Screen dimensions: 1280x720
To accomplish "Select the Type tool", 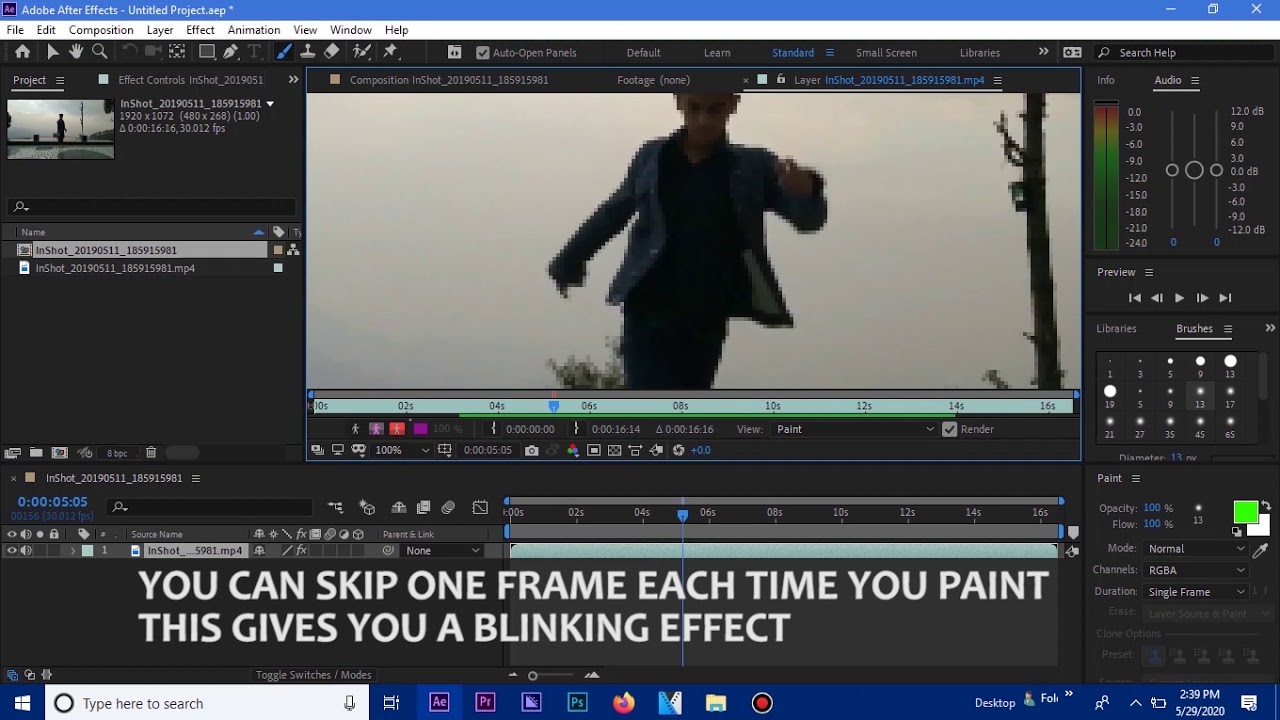I will pyautogui.click(x=254, y=52).
